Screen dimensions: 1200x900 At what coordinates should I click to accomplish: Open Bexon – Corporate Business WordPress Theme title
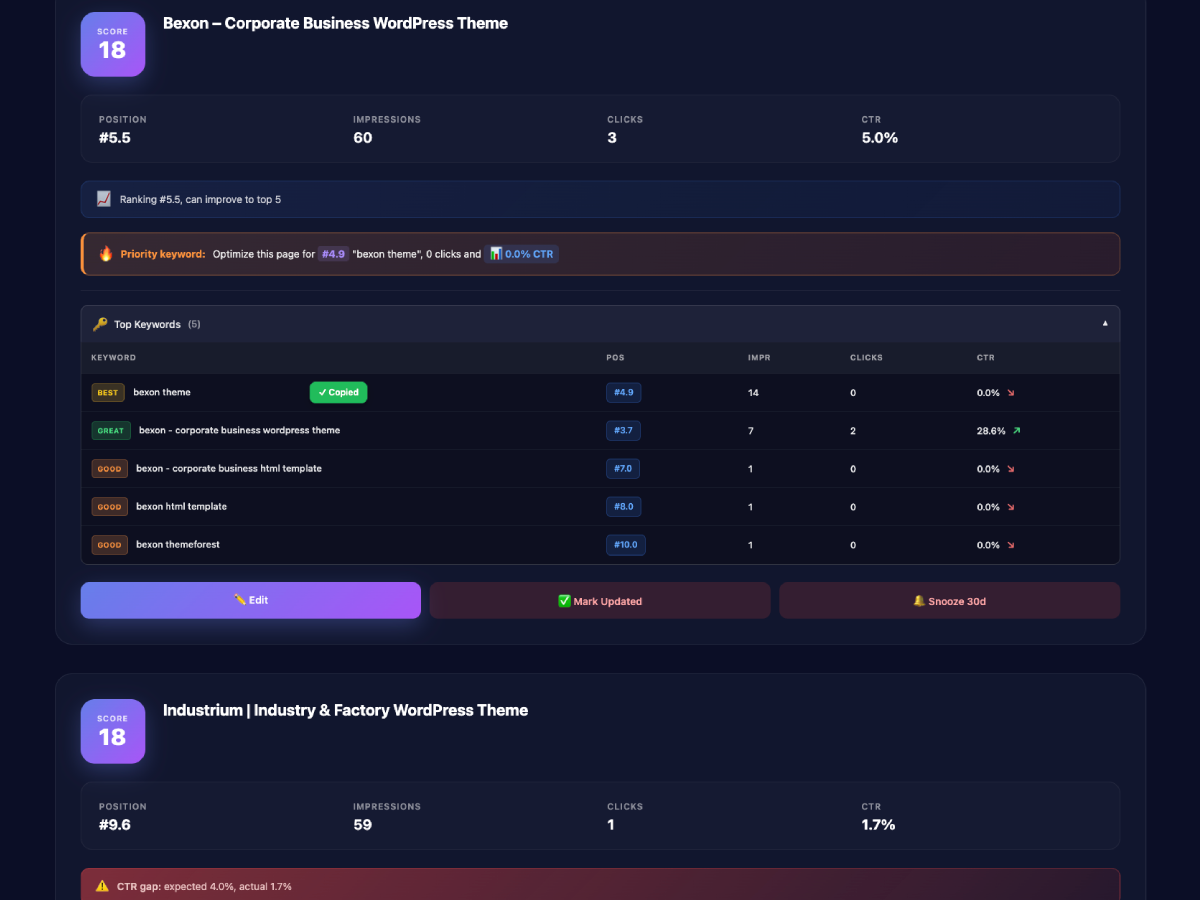(335, 23)
